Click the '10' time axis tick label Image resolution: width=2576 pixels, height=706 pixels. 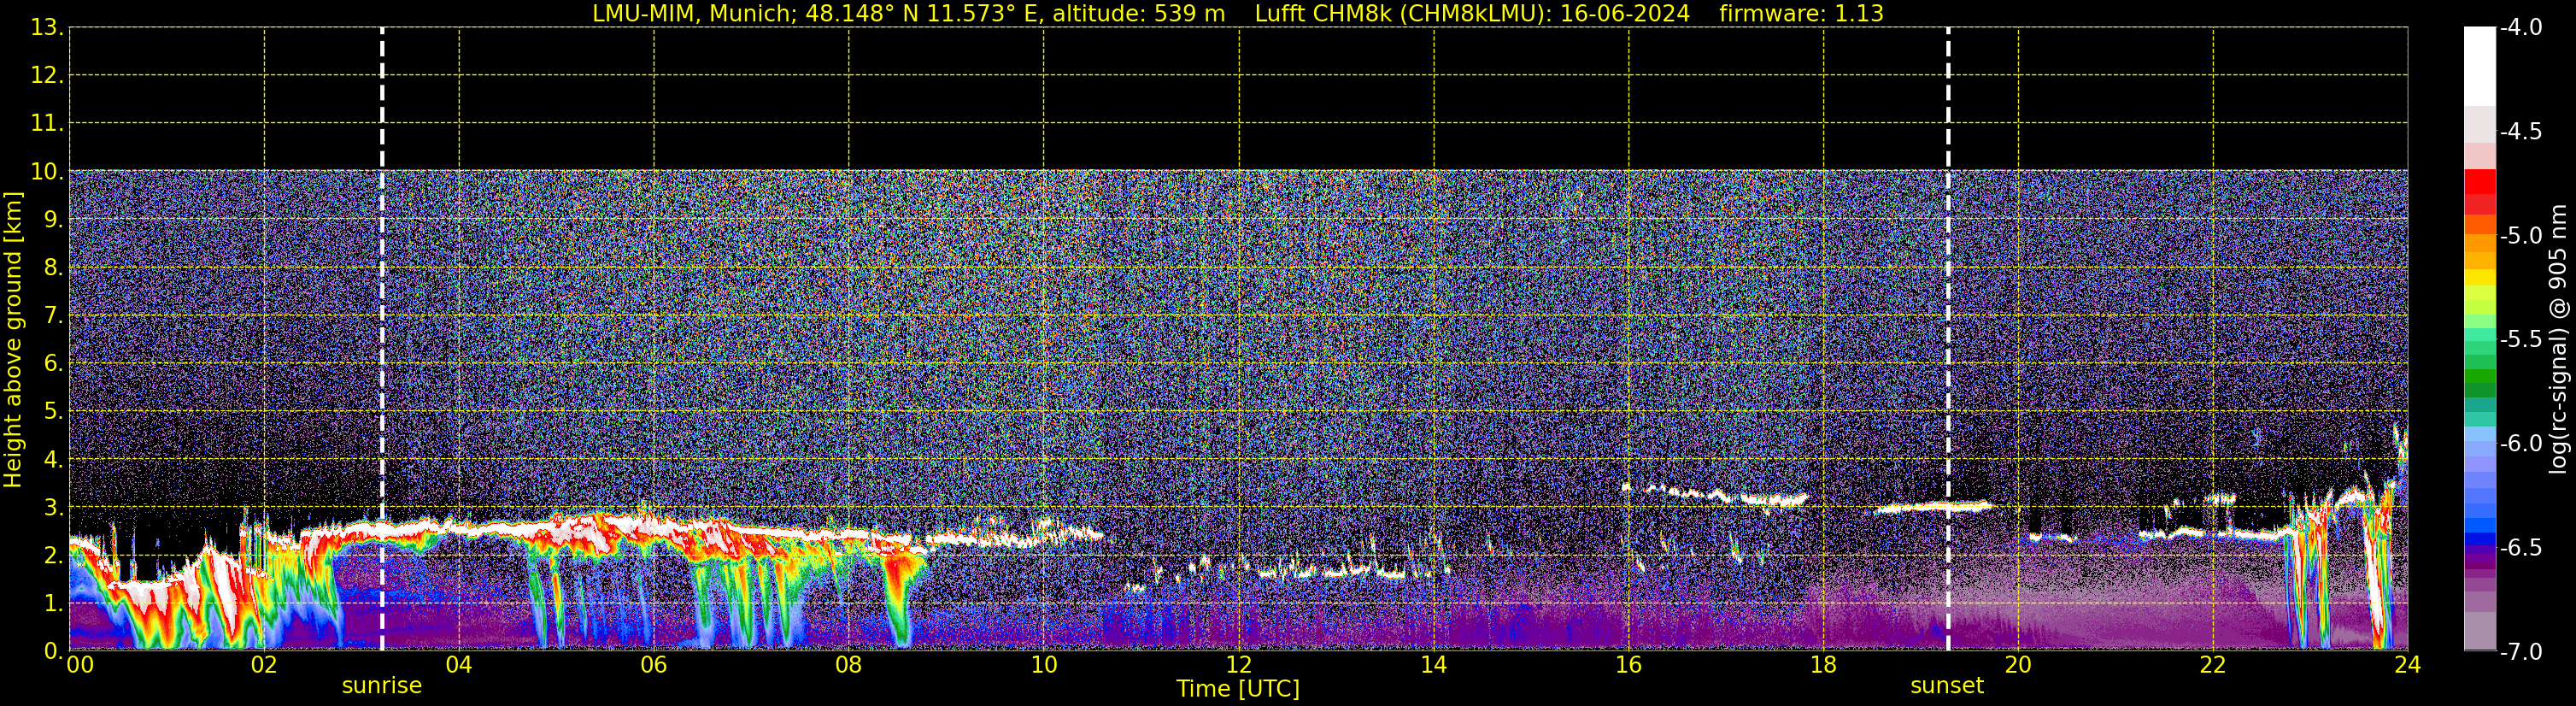(1044, 665)
